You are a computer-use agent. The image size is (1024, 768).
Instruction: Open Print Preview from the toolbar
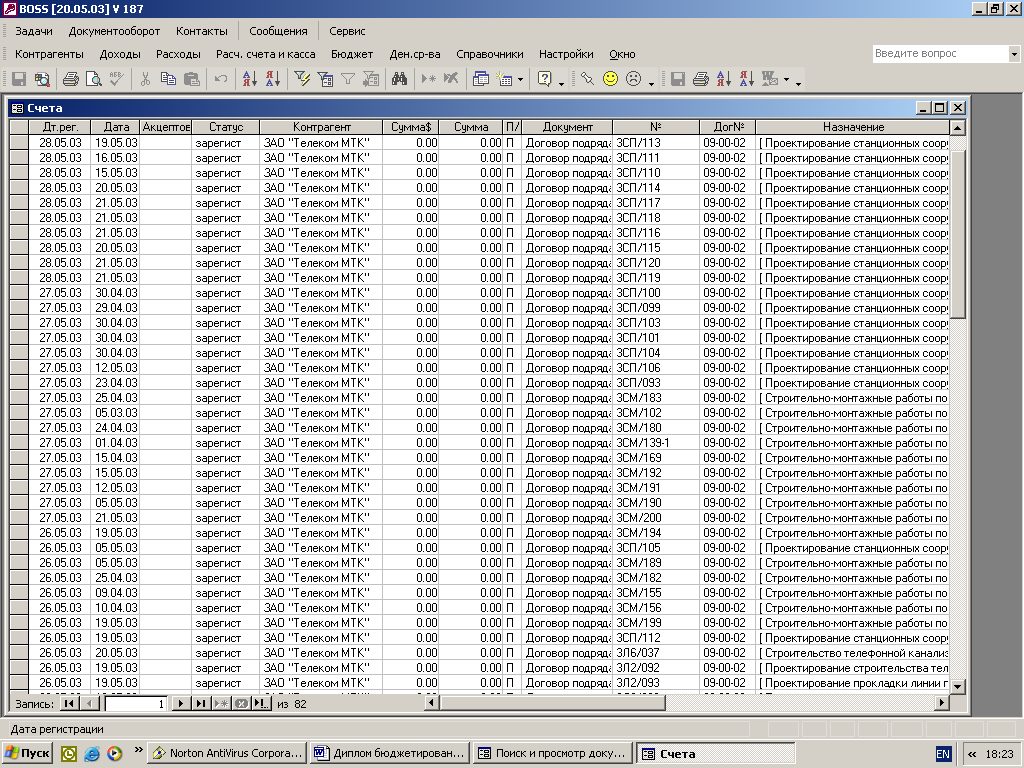click(x=93, y=79)
